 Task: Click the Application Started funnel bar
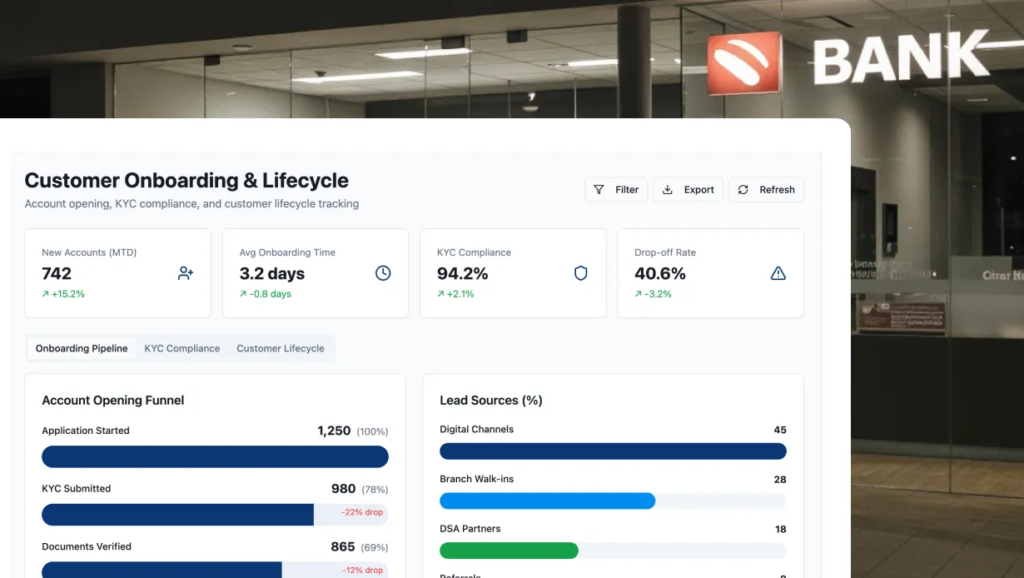(215, 457)
